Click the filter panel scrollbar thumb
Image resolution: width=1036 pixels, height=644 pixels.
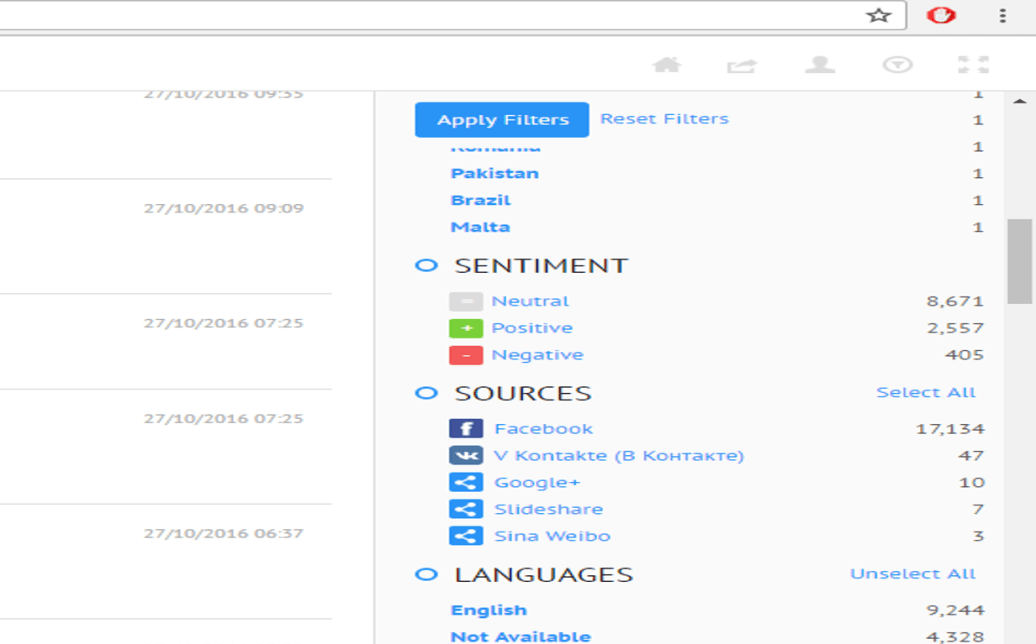[x=1019, y=260]
